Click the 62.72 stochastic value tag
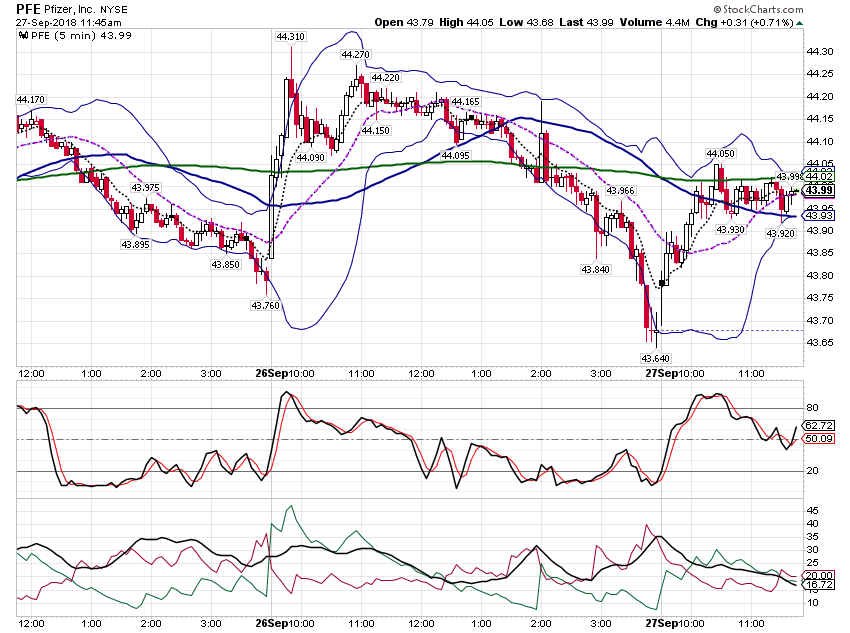This screenshot has height=633, width=850. coord(819,425)
